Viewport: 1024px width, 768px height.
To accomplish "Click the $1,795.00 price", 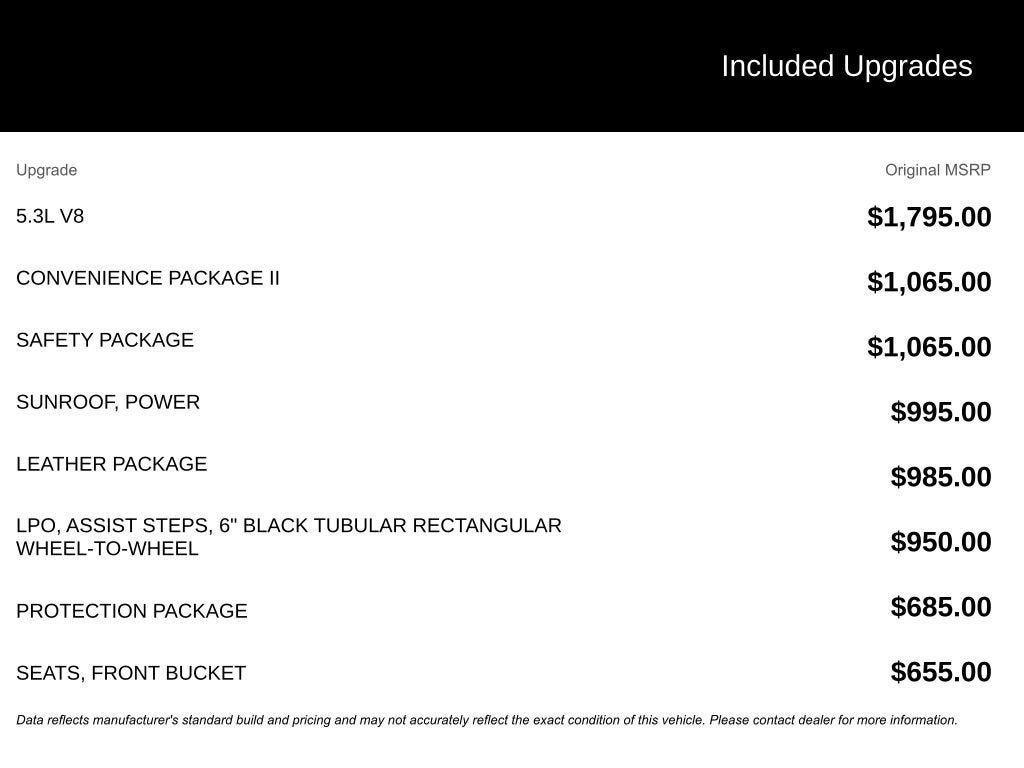I will point(929,217).
